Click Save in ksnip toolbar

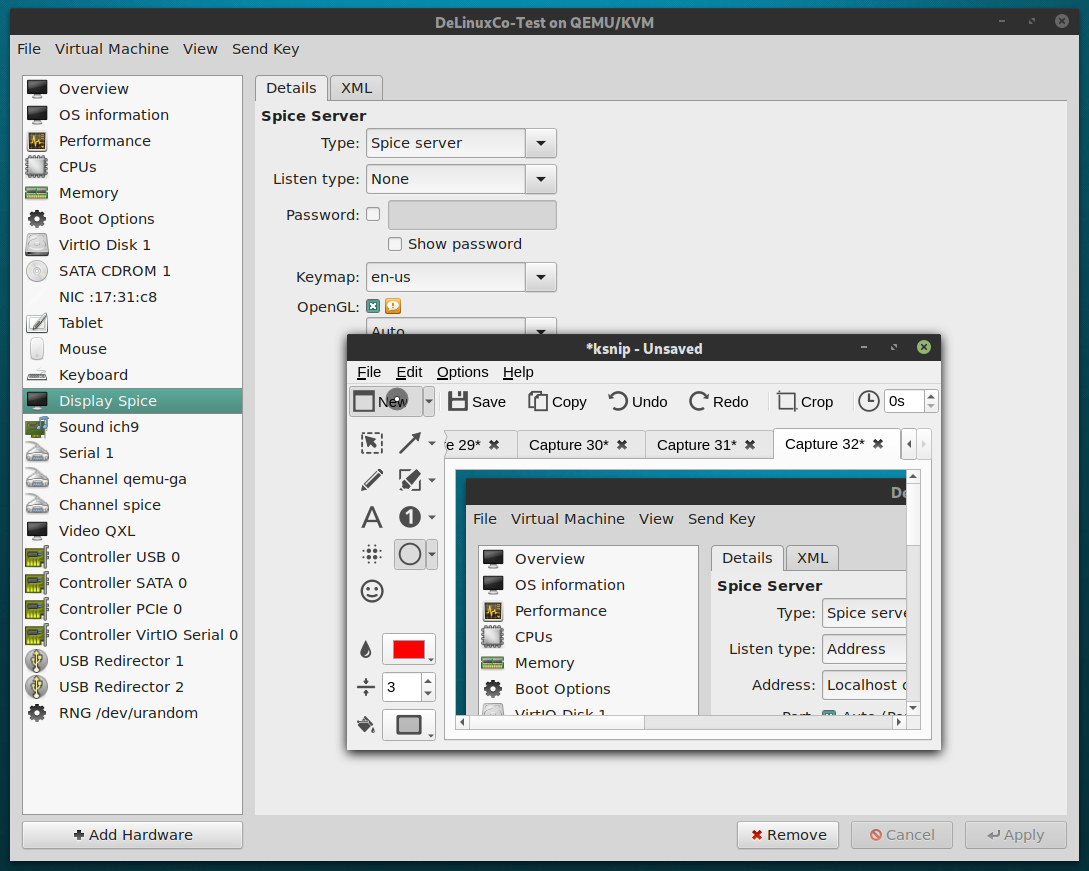(476, 401)
